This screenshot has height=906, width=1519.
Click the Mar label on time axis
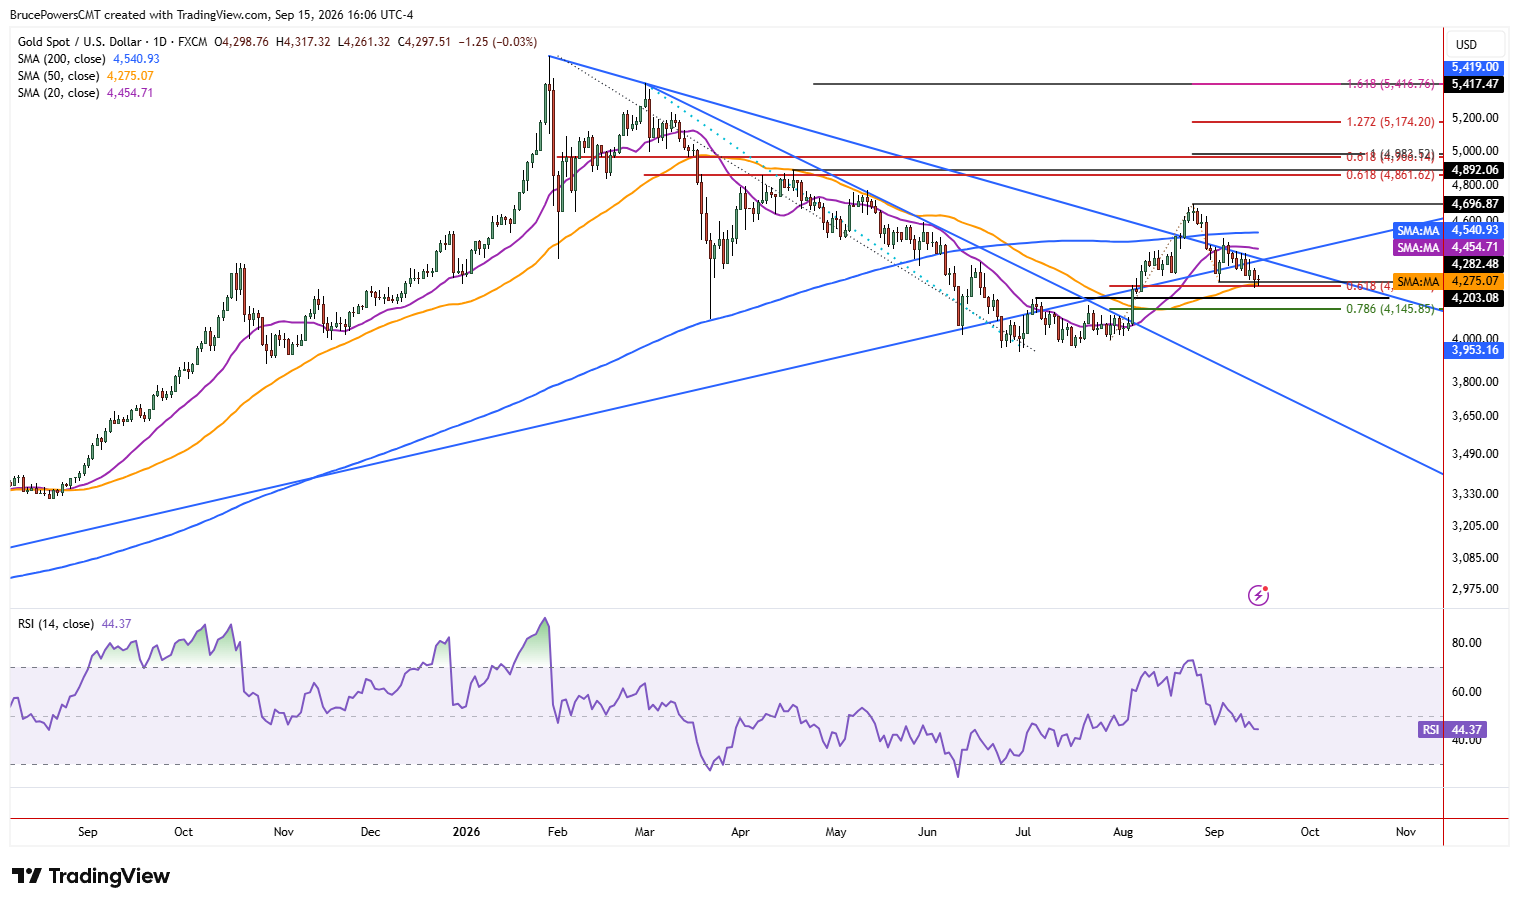(645, 832)
